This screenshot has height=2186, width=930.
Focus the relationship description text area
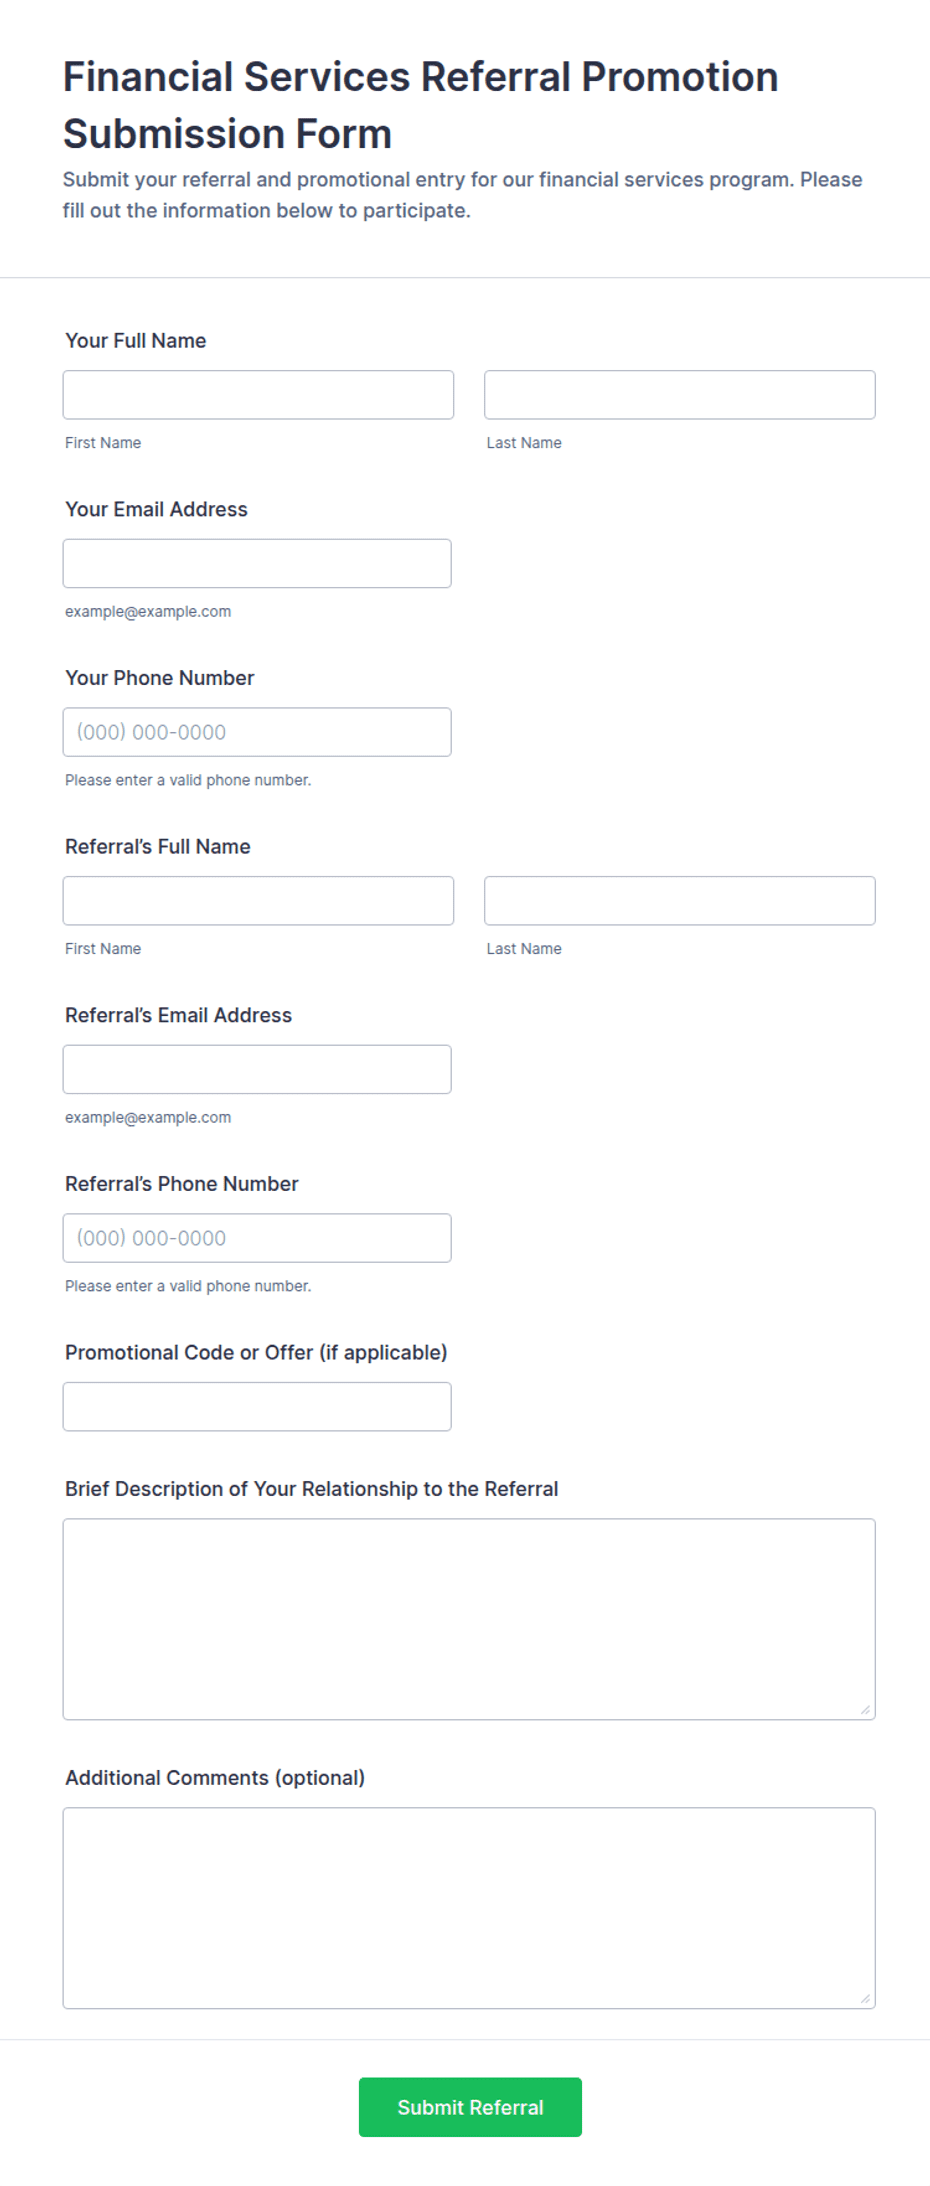[469, 1620]
